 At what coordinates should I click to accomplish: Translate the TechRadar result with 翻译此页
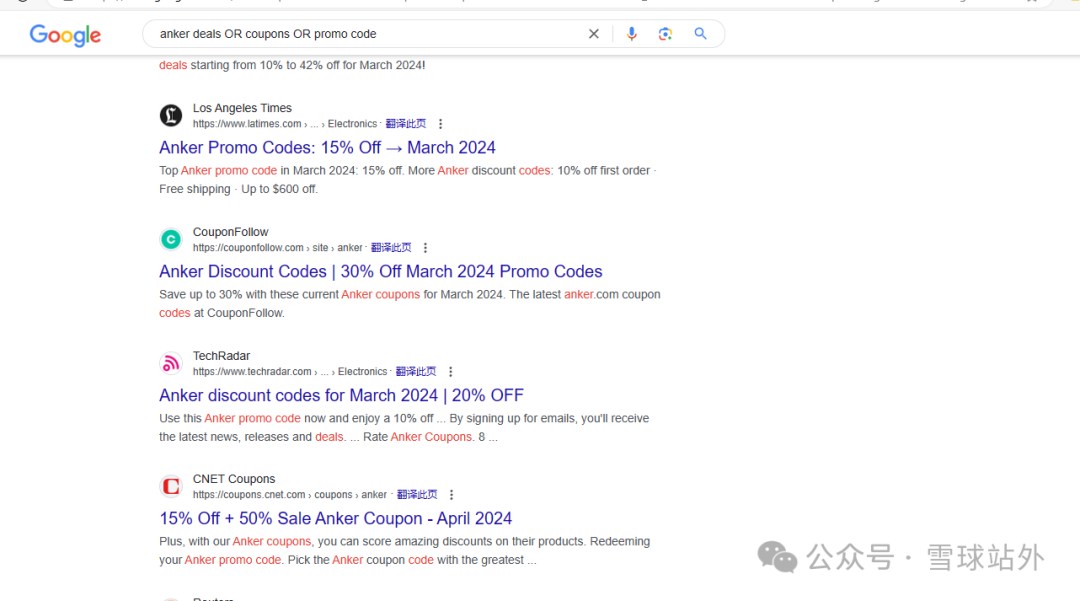pyautogui.click(x=416, y=370)
